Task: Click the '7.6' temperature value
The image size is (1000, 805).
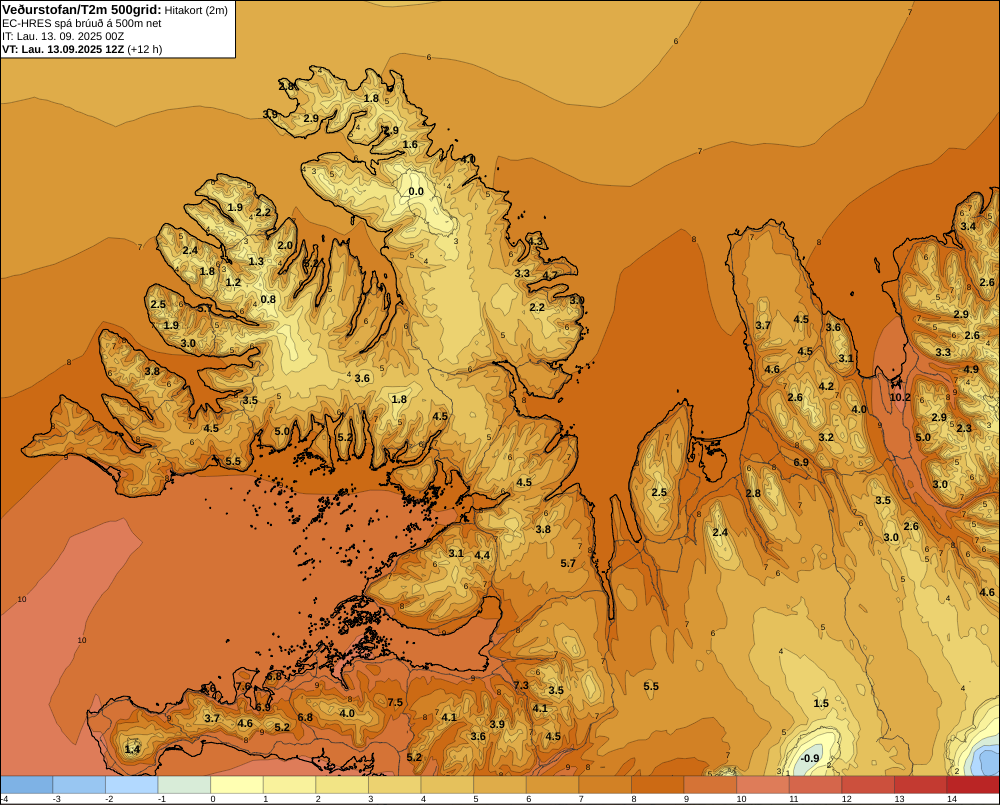Action: click(x=244, y=686)
